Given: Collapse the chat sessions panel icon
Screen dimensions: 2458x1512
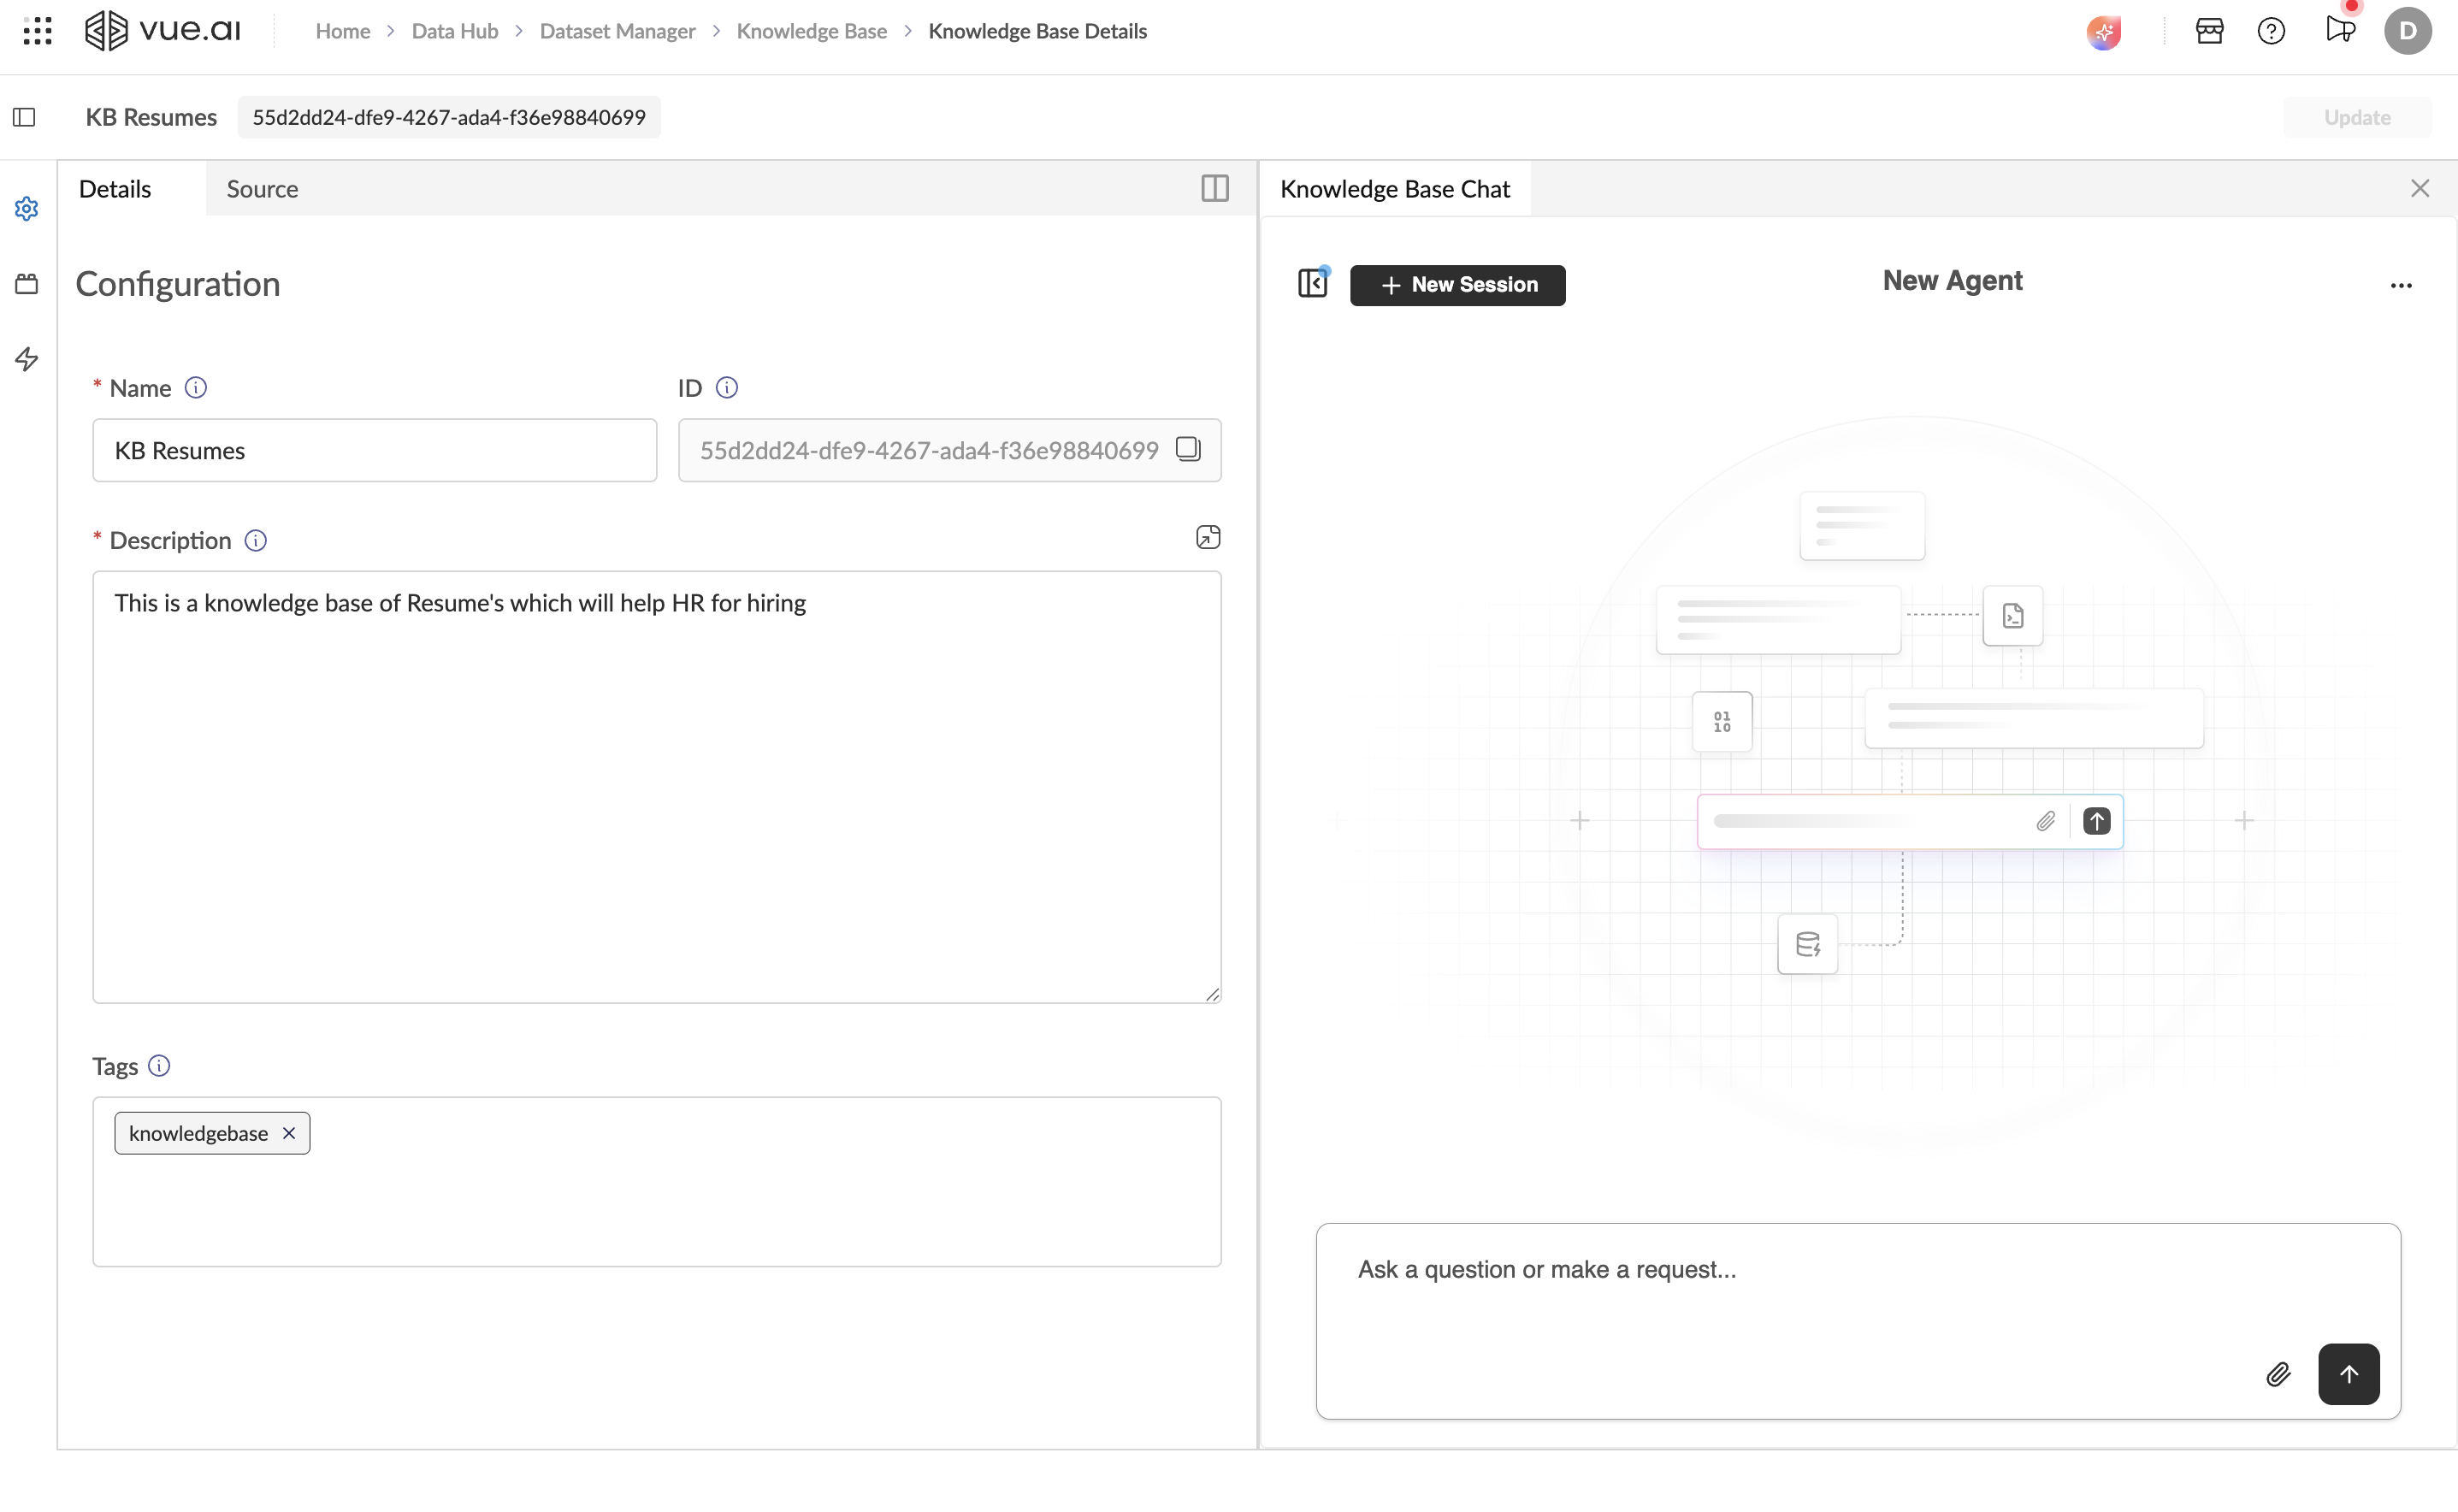Looking at the screenshot, I should click(x=1313, y=283).
